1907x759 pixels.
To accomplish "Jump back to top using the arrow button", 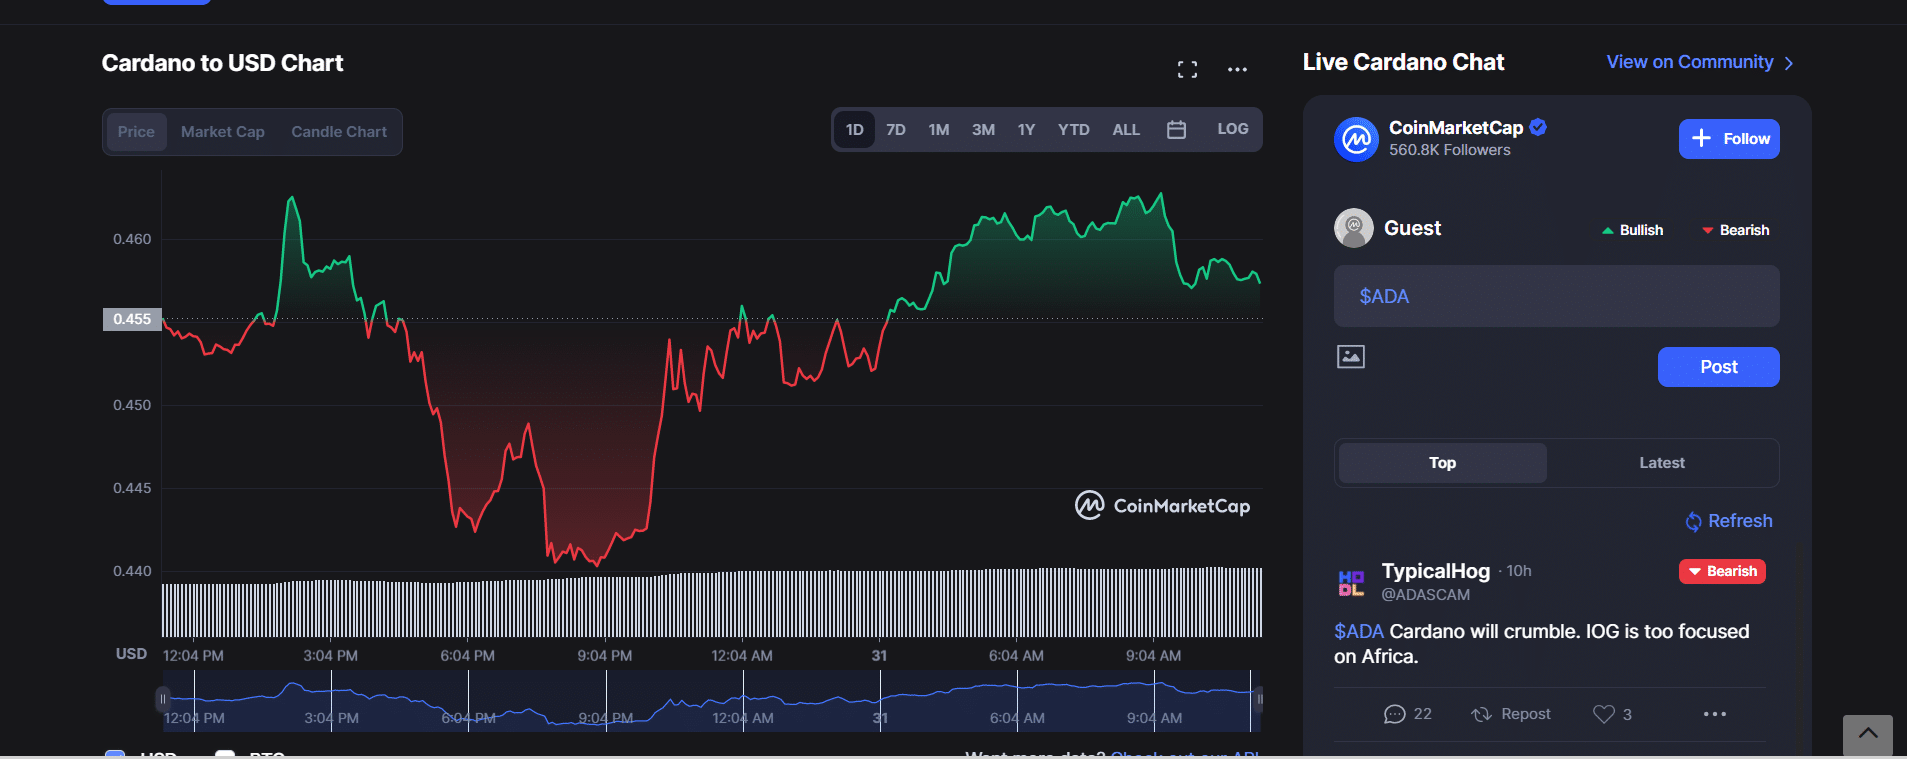I will point(1868,735).
